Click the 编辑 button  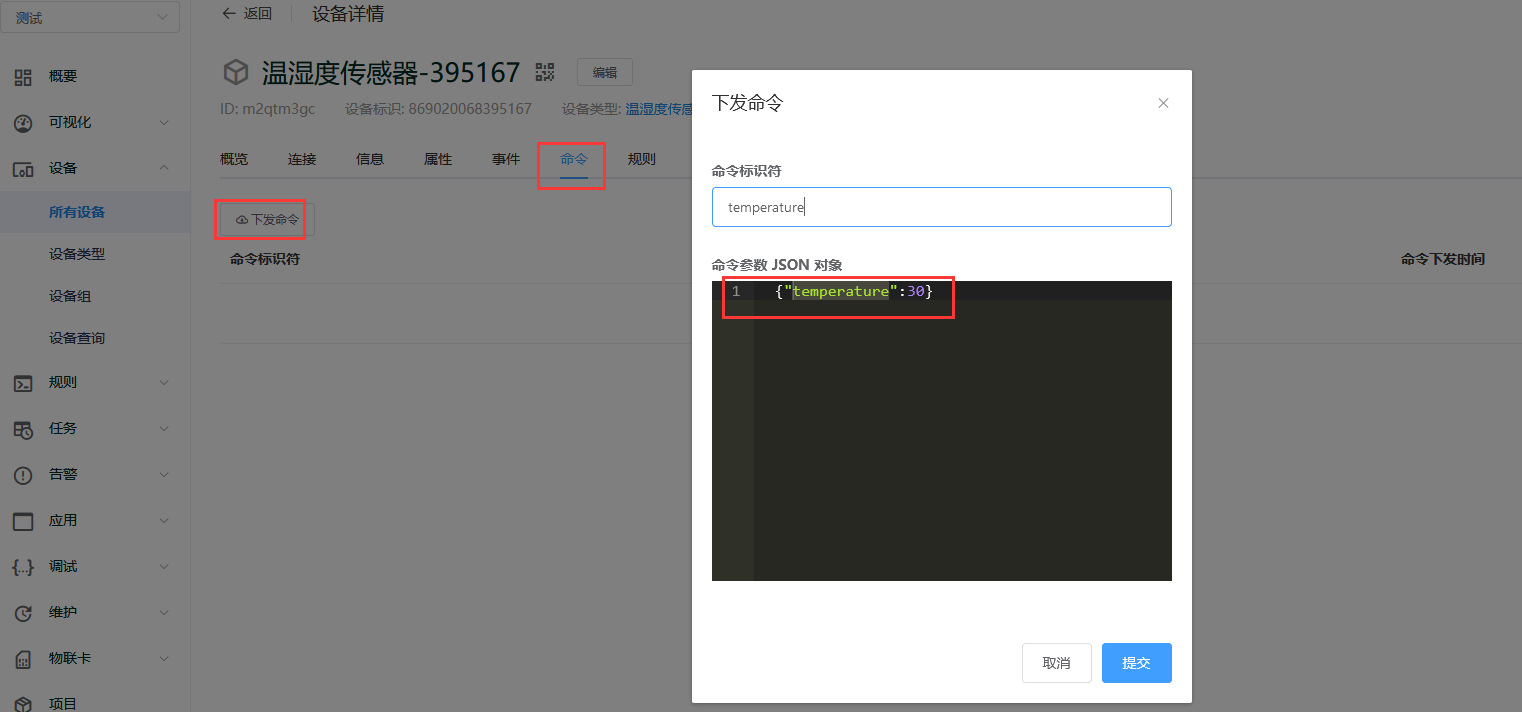pyautogui.click(x=605, y=72)
